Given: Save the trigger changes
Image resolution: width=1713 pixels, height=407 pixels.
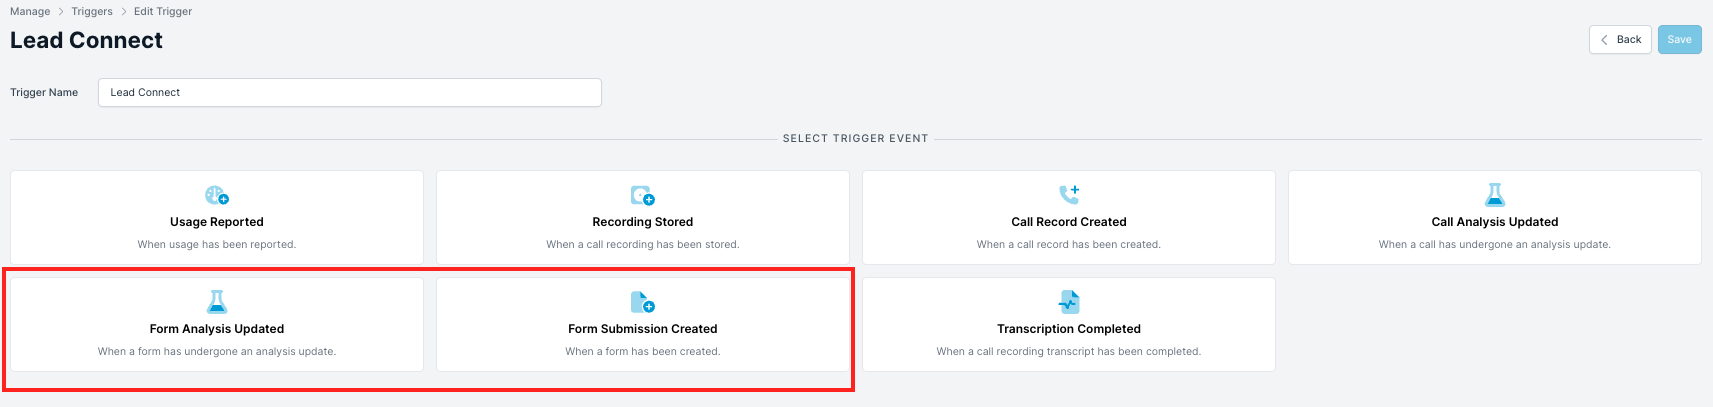Looking at the screenshot, I should tap(1680, 40).
